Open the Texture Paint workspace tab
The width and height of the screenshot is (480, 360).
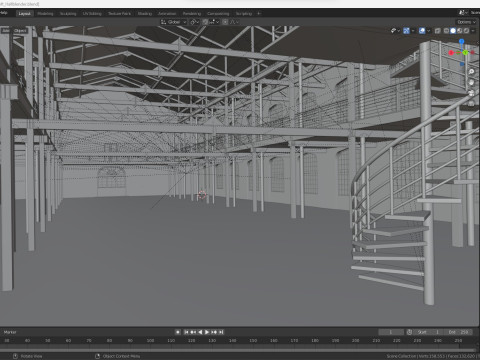(x=119, y=14)
